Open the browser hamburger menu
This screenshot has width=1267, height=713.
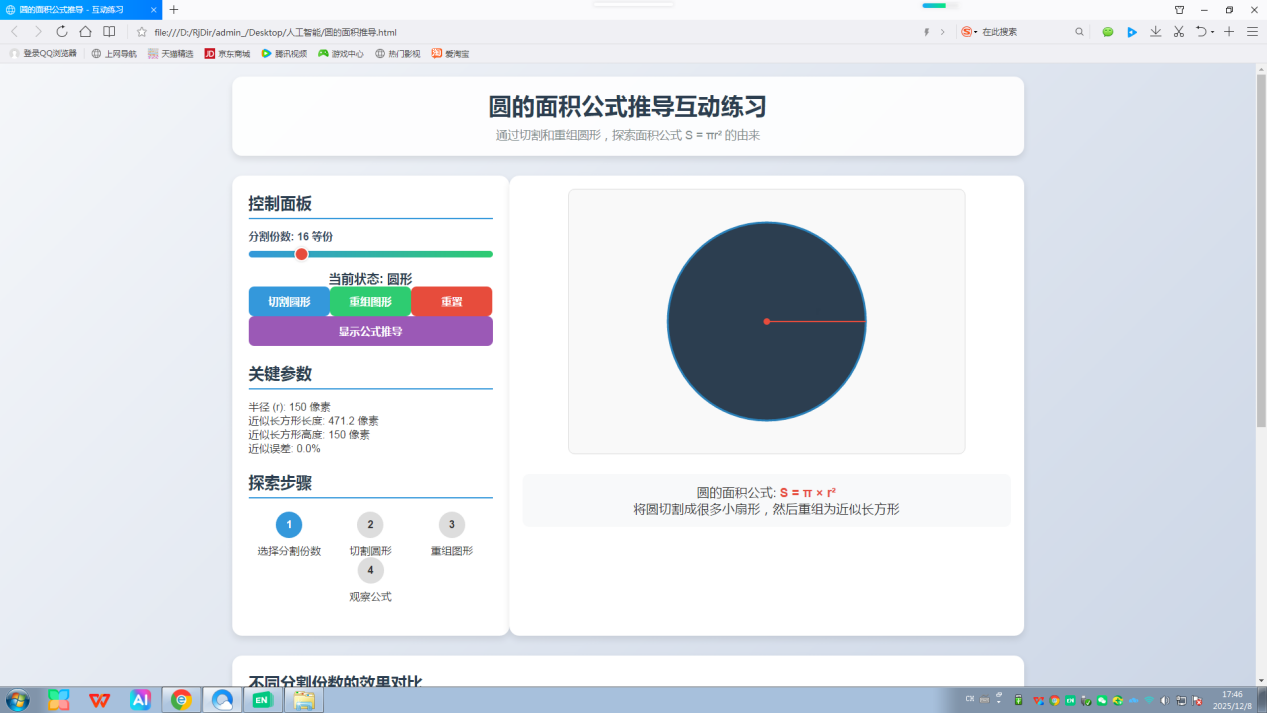1252,32
